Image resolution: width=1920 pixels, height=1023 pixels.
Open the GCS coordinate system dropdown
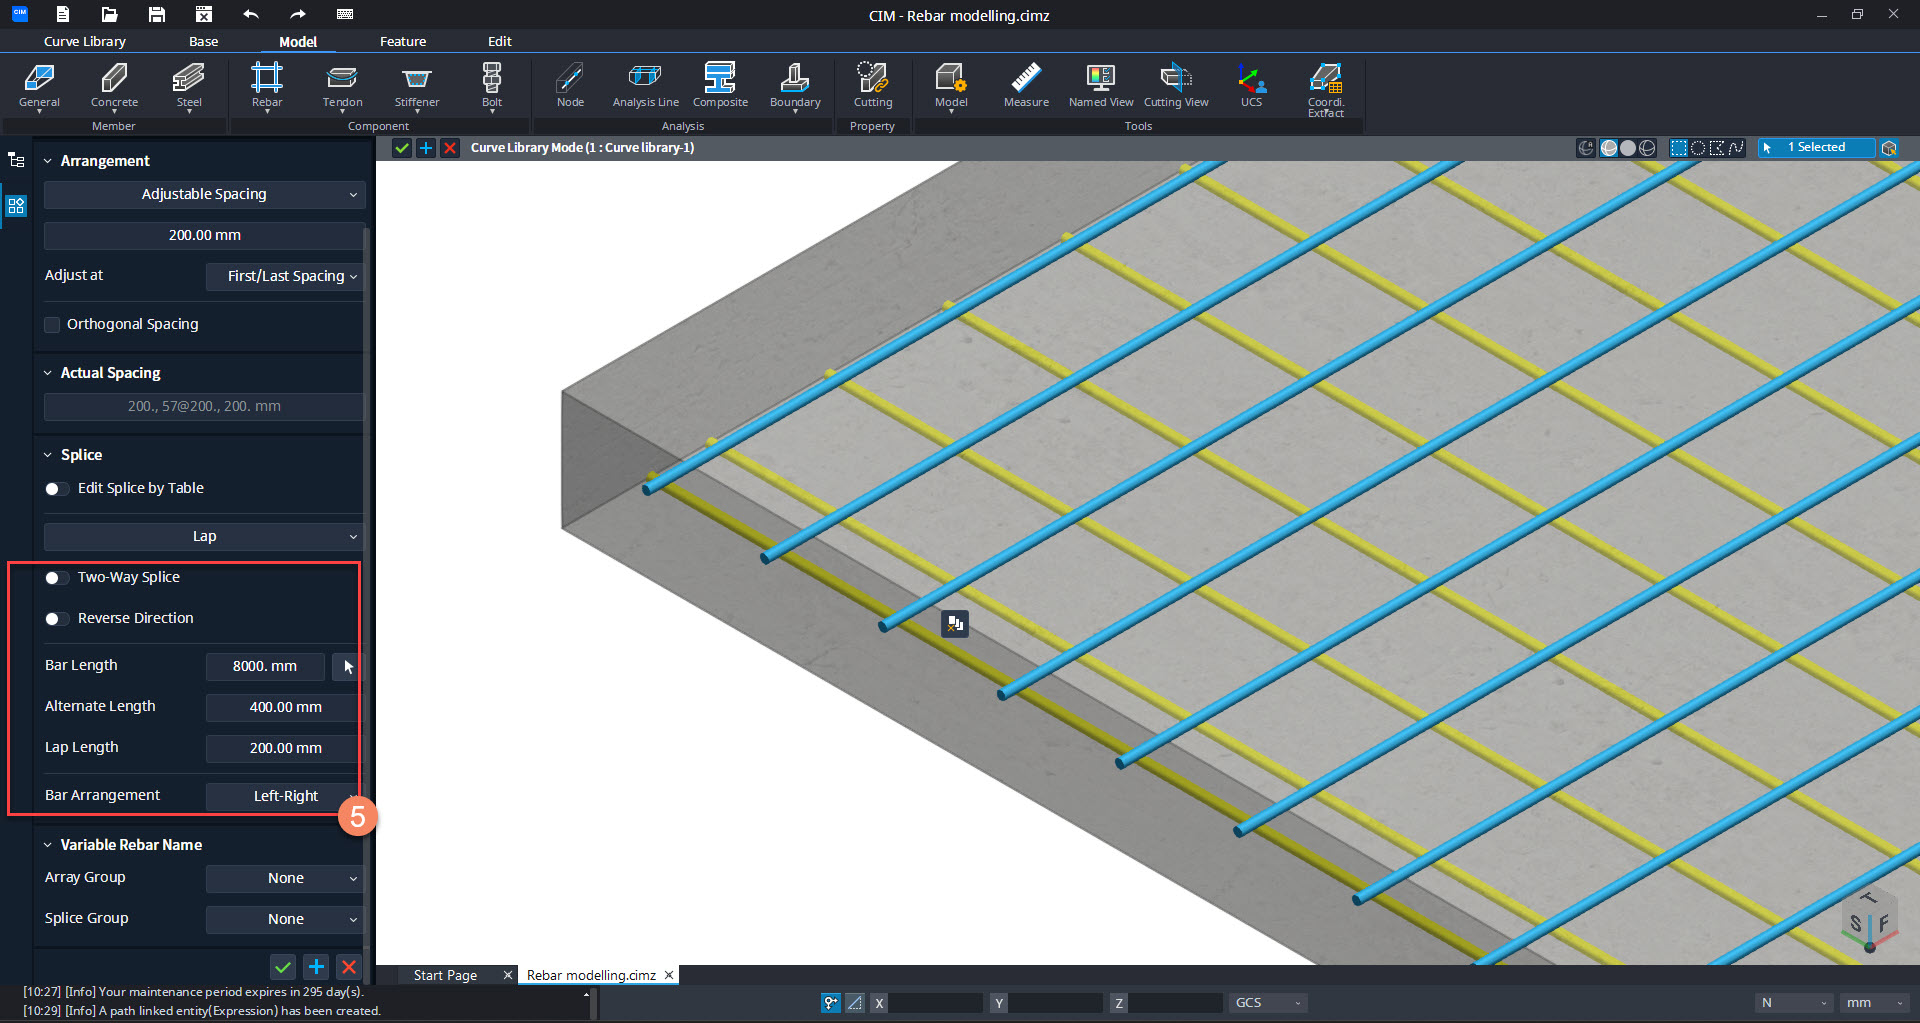click(x=1268, y=1003)
